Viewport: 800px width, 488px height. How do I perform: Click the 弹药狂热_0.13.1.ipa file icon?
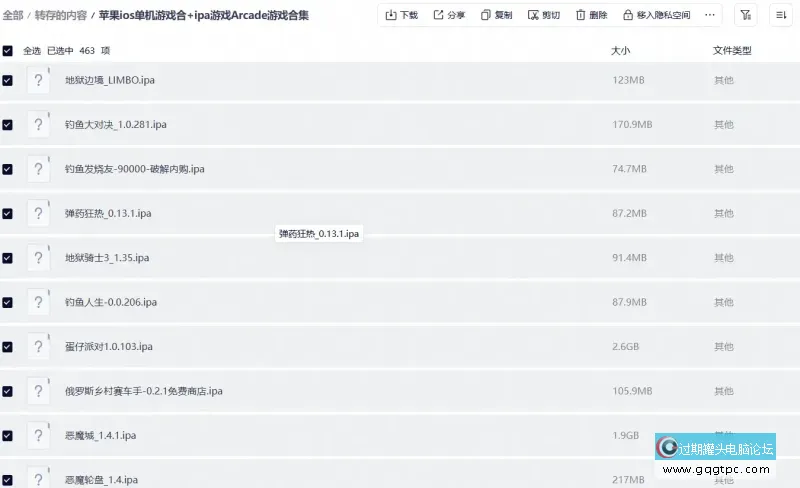pyautogui.click(x=38, y=213)
